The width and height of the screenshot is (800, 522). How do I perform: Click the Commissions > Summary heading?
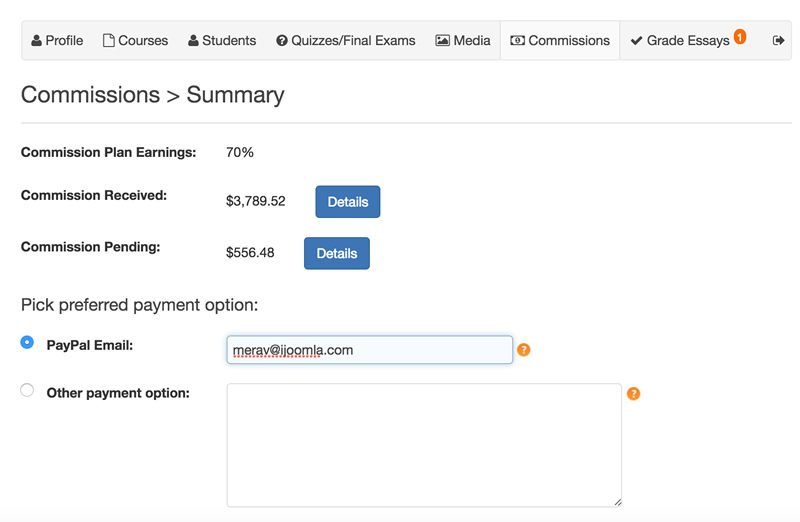[153, 95]
